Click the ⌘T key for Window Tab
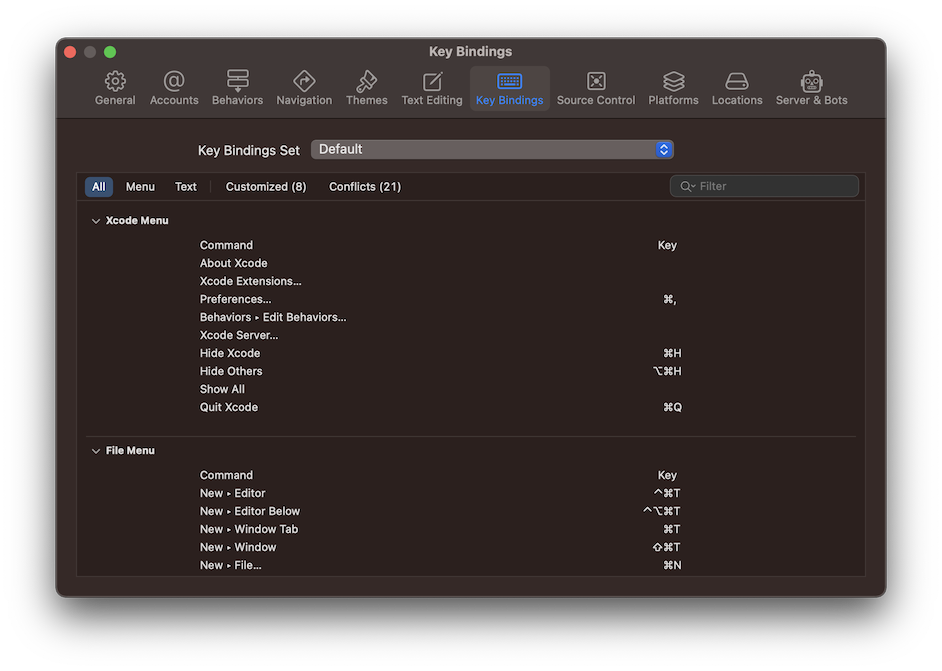This screenshot has width=942, height=671. point(672,529)
